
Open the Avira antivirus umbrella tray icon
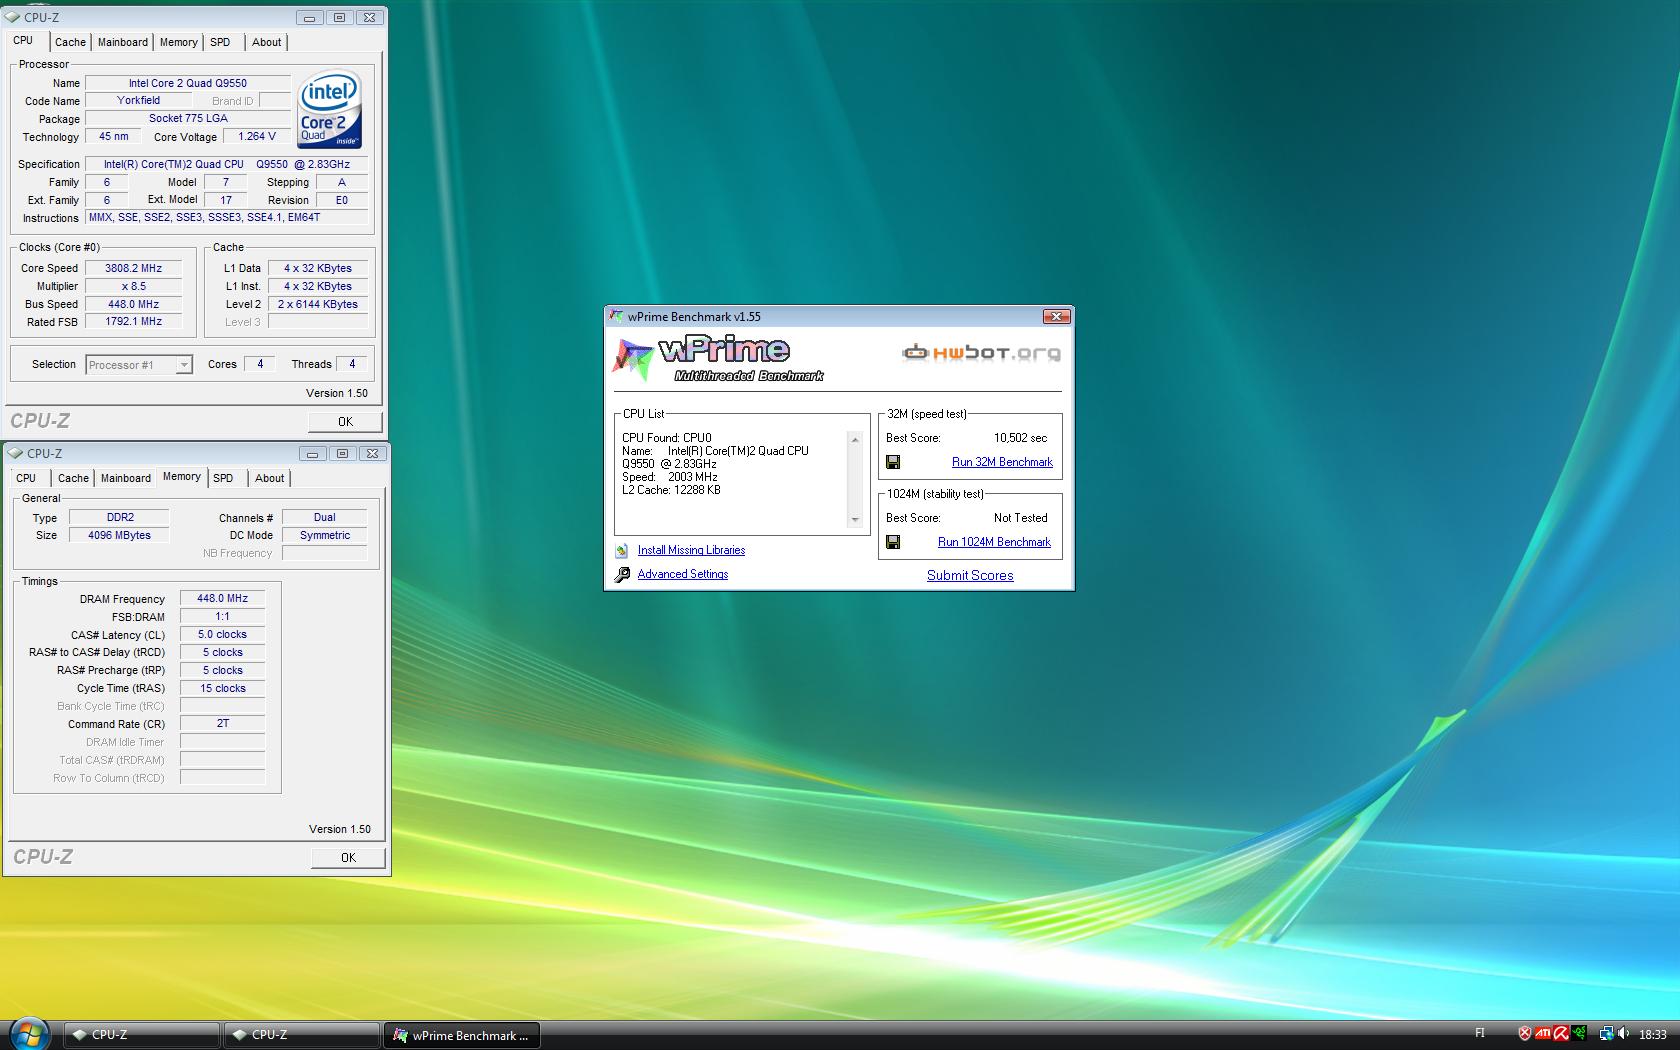pos(1561,1033)
